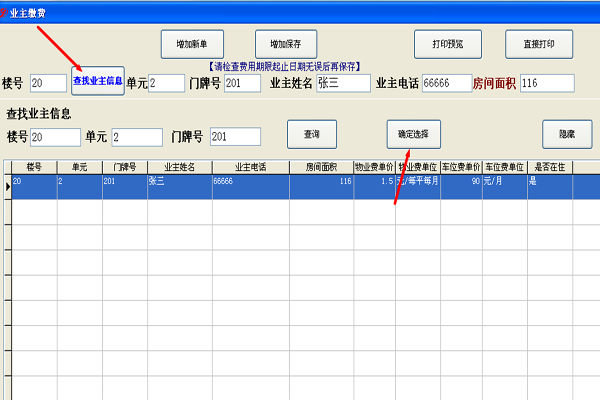
Task: Click the 业主电话 column header
Action: coord(251,167)
